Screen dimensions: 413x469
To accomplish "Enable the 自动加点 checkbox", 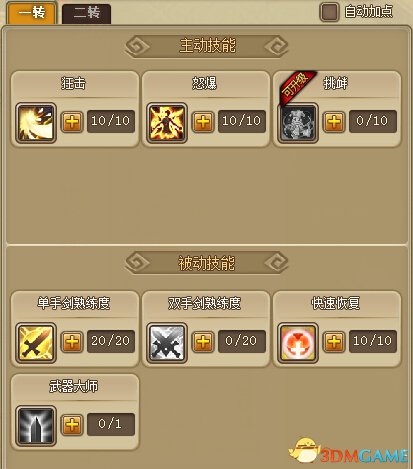I will coord(329,12).
